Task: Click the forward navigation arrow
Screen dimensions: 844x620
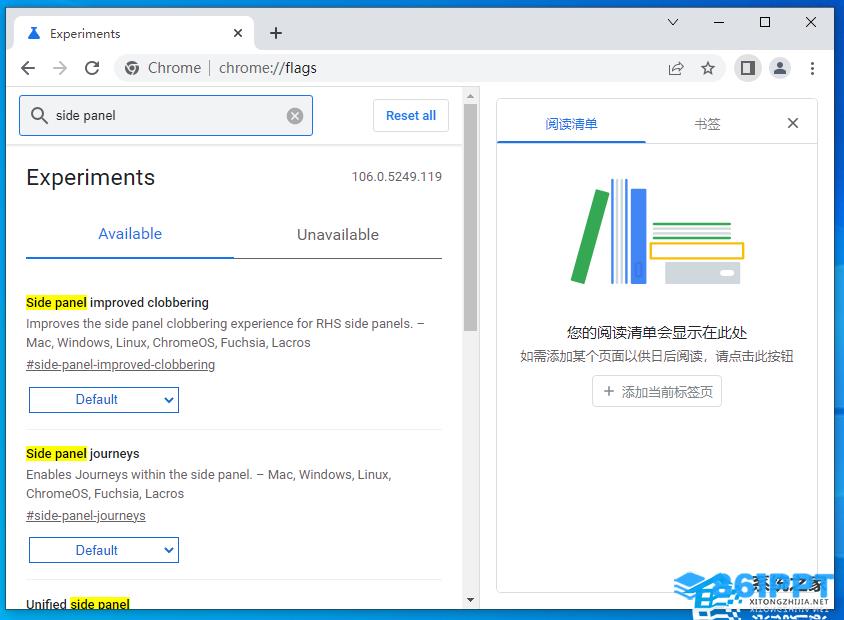Action: tap(60, 68)
